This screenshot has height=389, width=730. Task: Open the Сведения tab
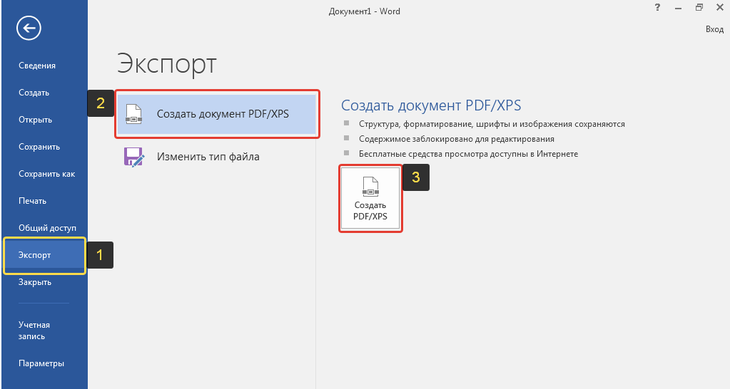coord(37,66)
